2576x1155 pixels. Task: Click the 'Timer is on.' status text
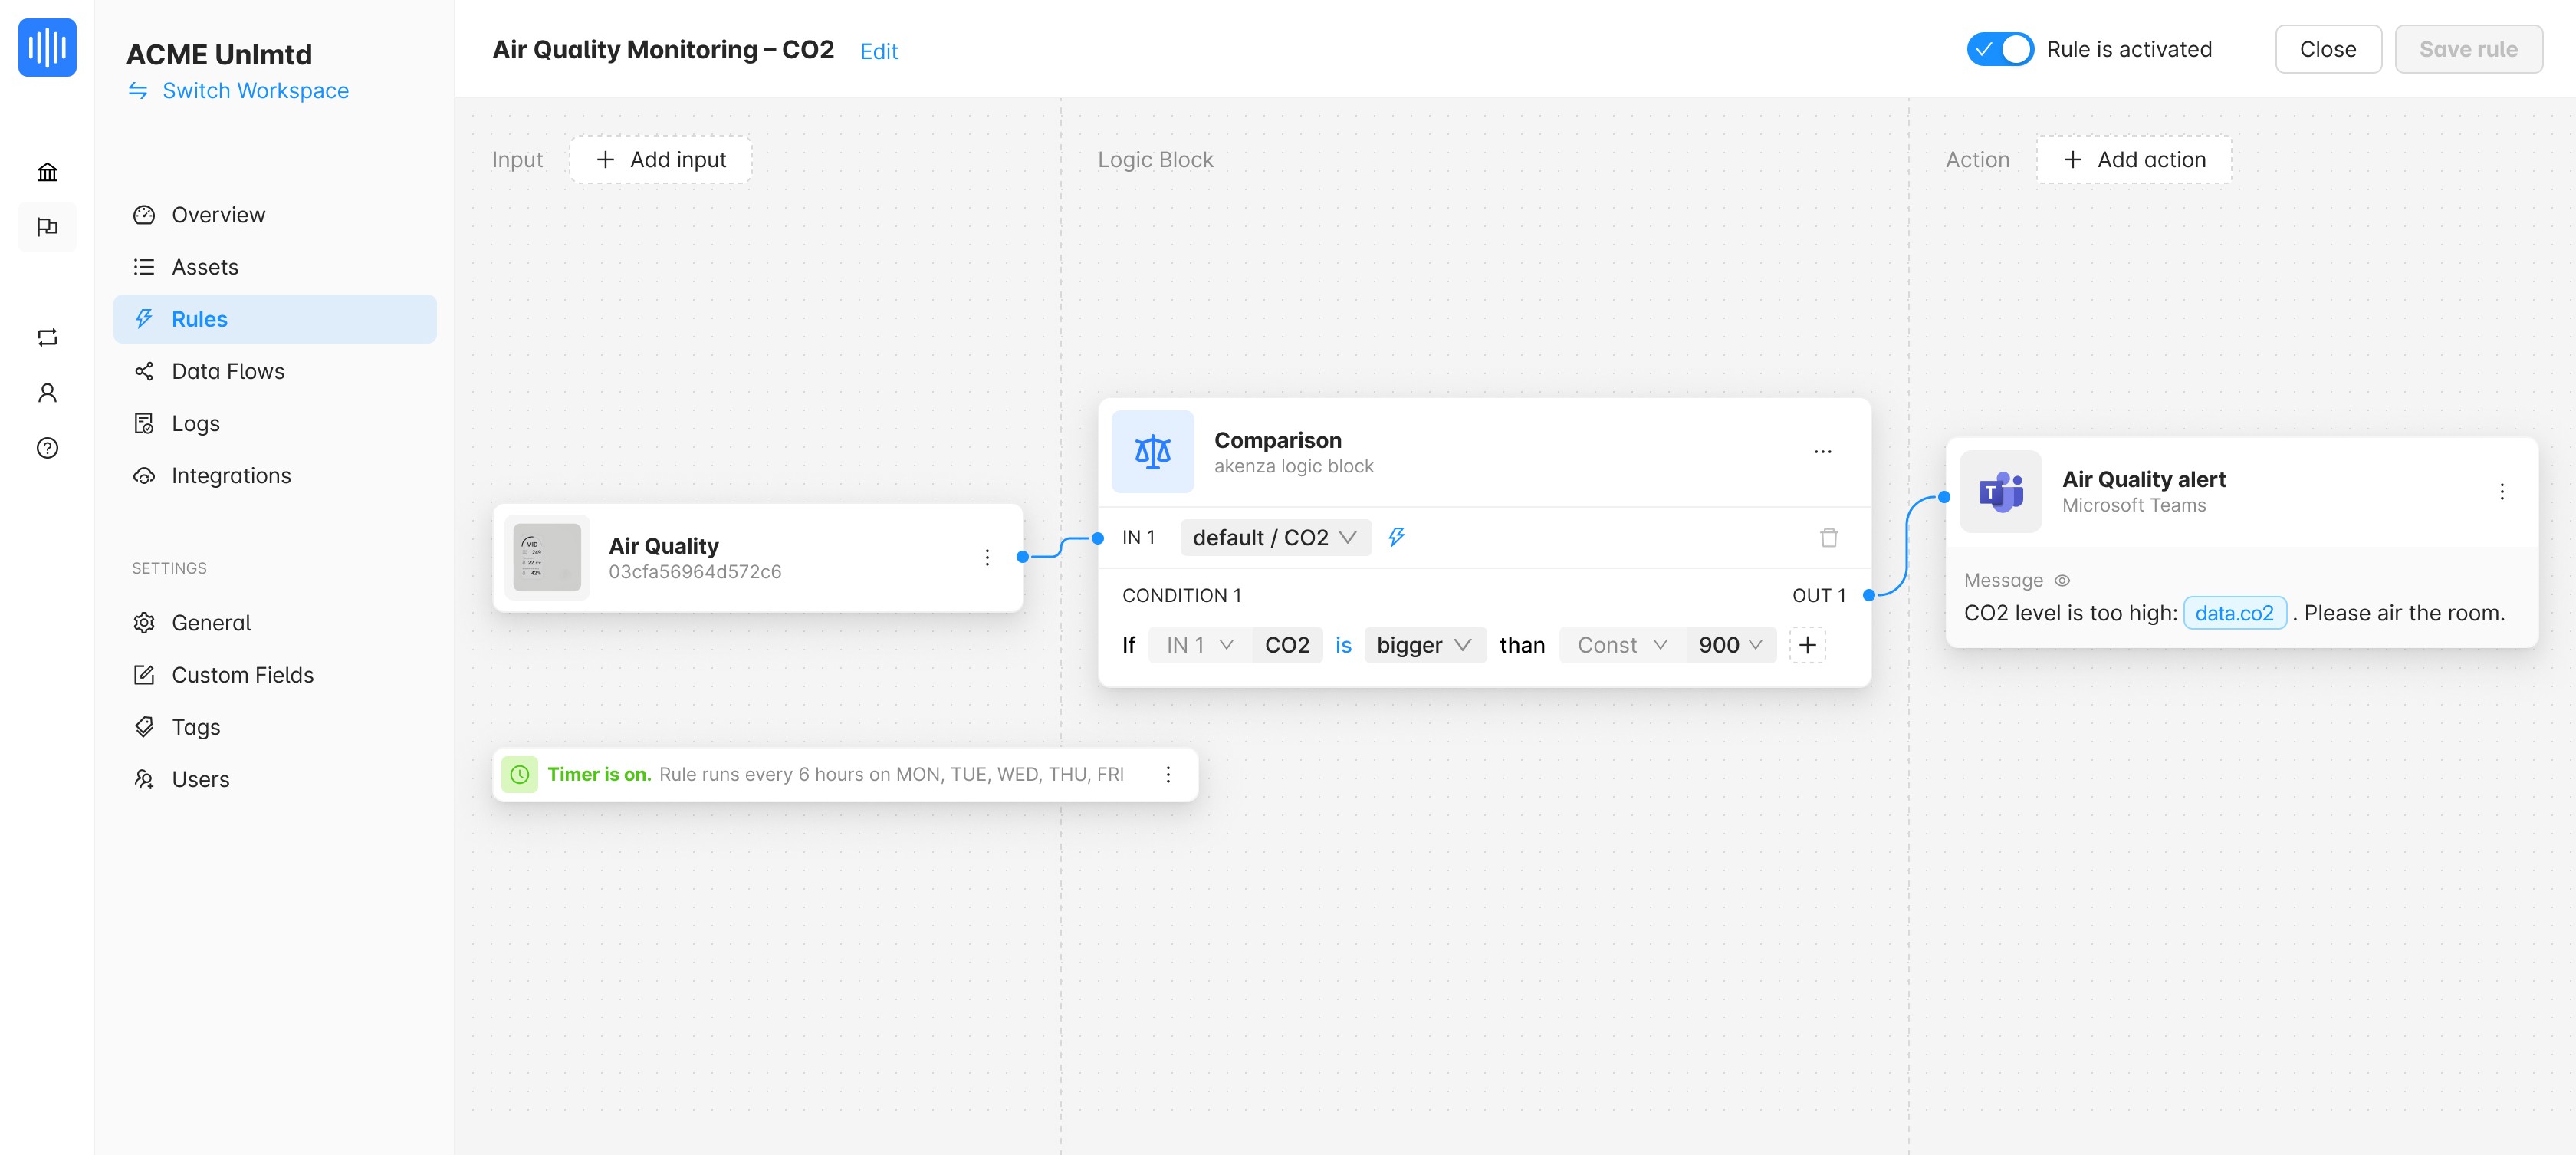[x=599, y=774]
